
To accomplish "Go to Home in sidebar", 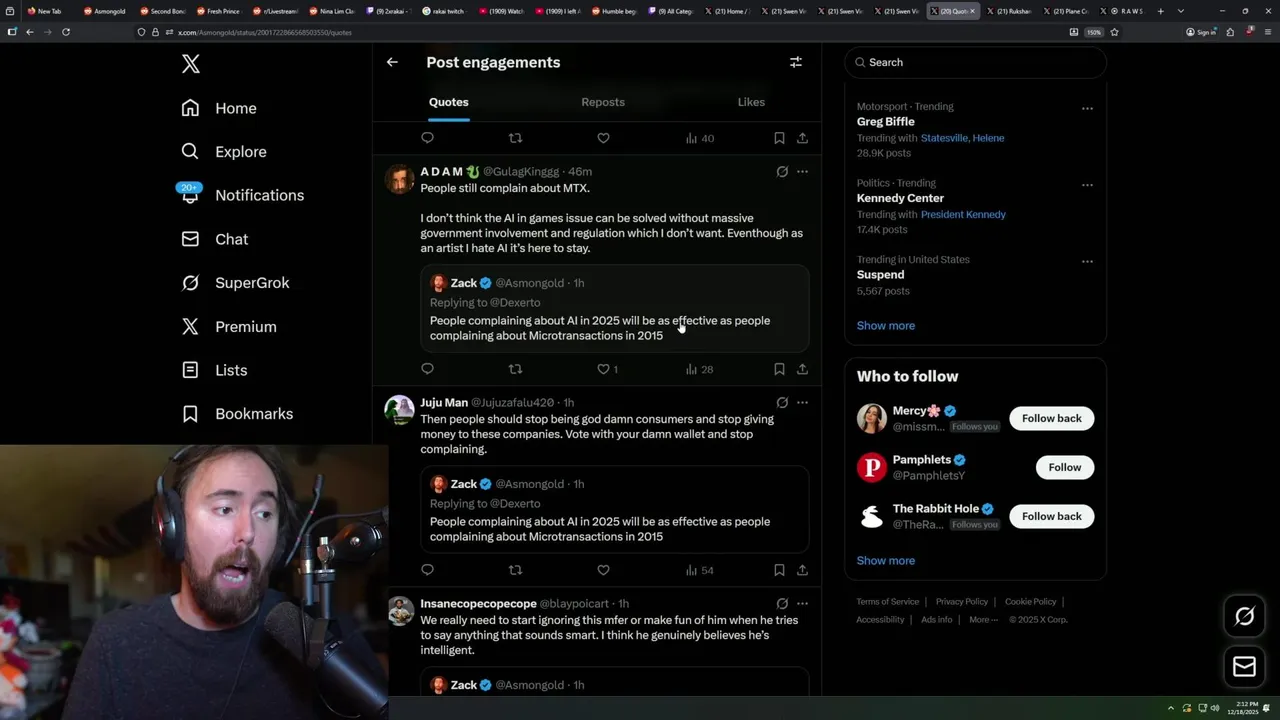I will click(219, 108).
